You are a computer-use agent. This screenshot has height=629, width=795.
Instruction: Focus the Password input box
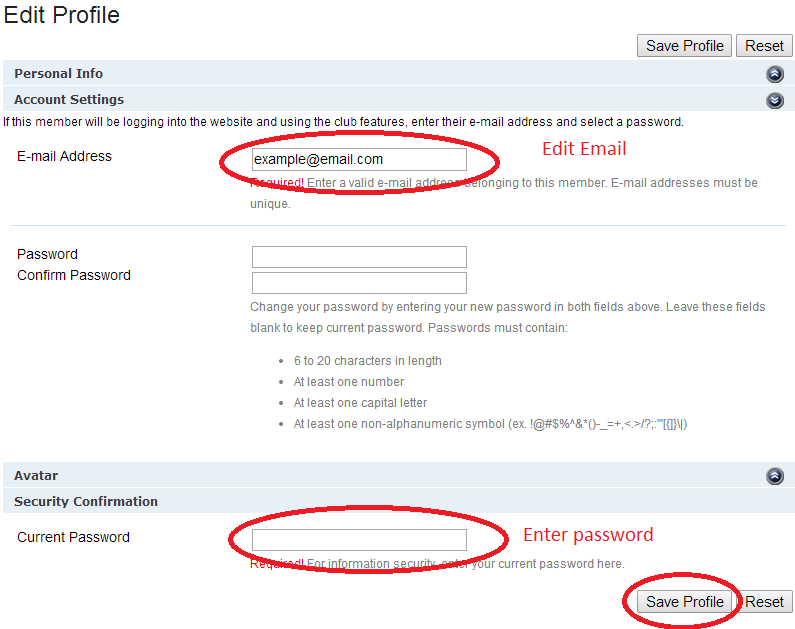359,257
